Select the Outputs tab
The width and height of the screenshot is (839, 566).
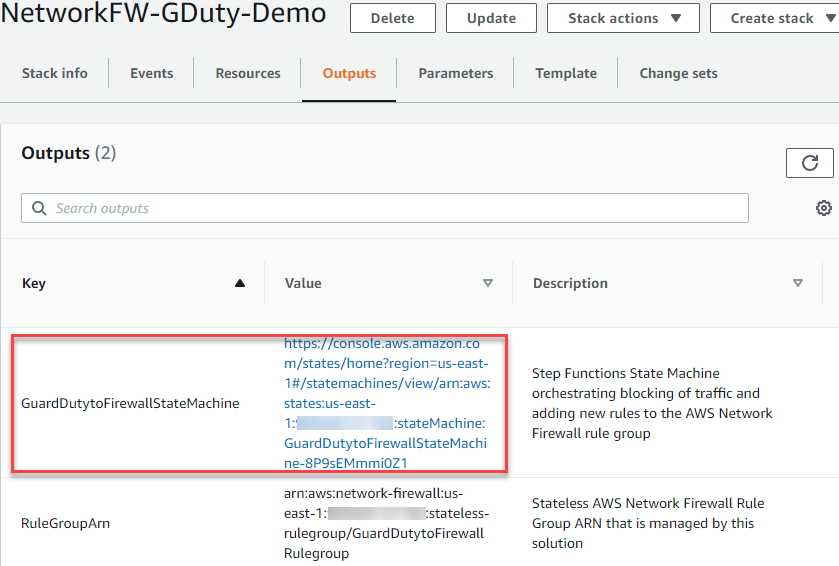point(349,73)
